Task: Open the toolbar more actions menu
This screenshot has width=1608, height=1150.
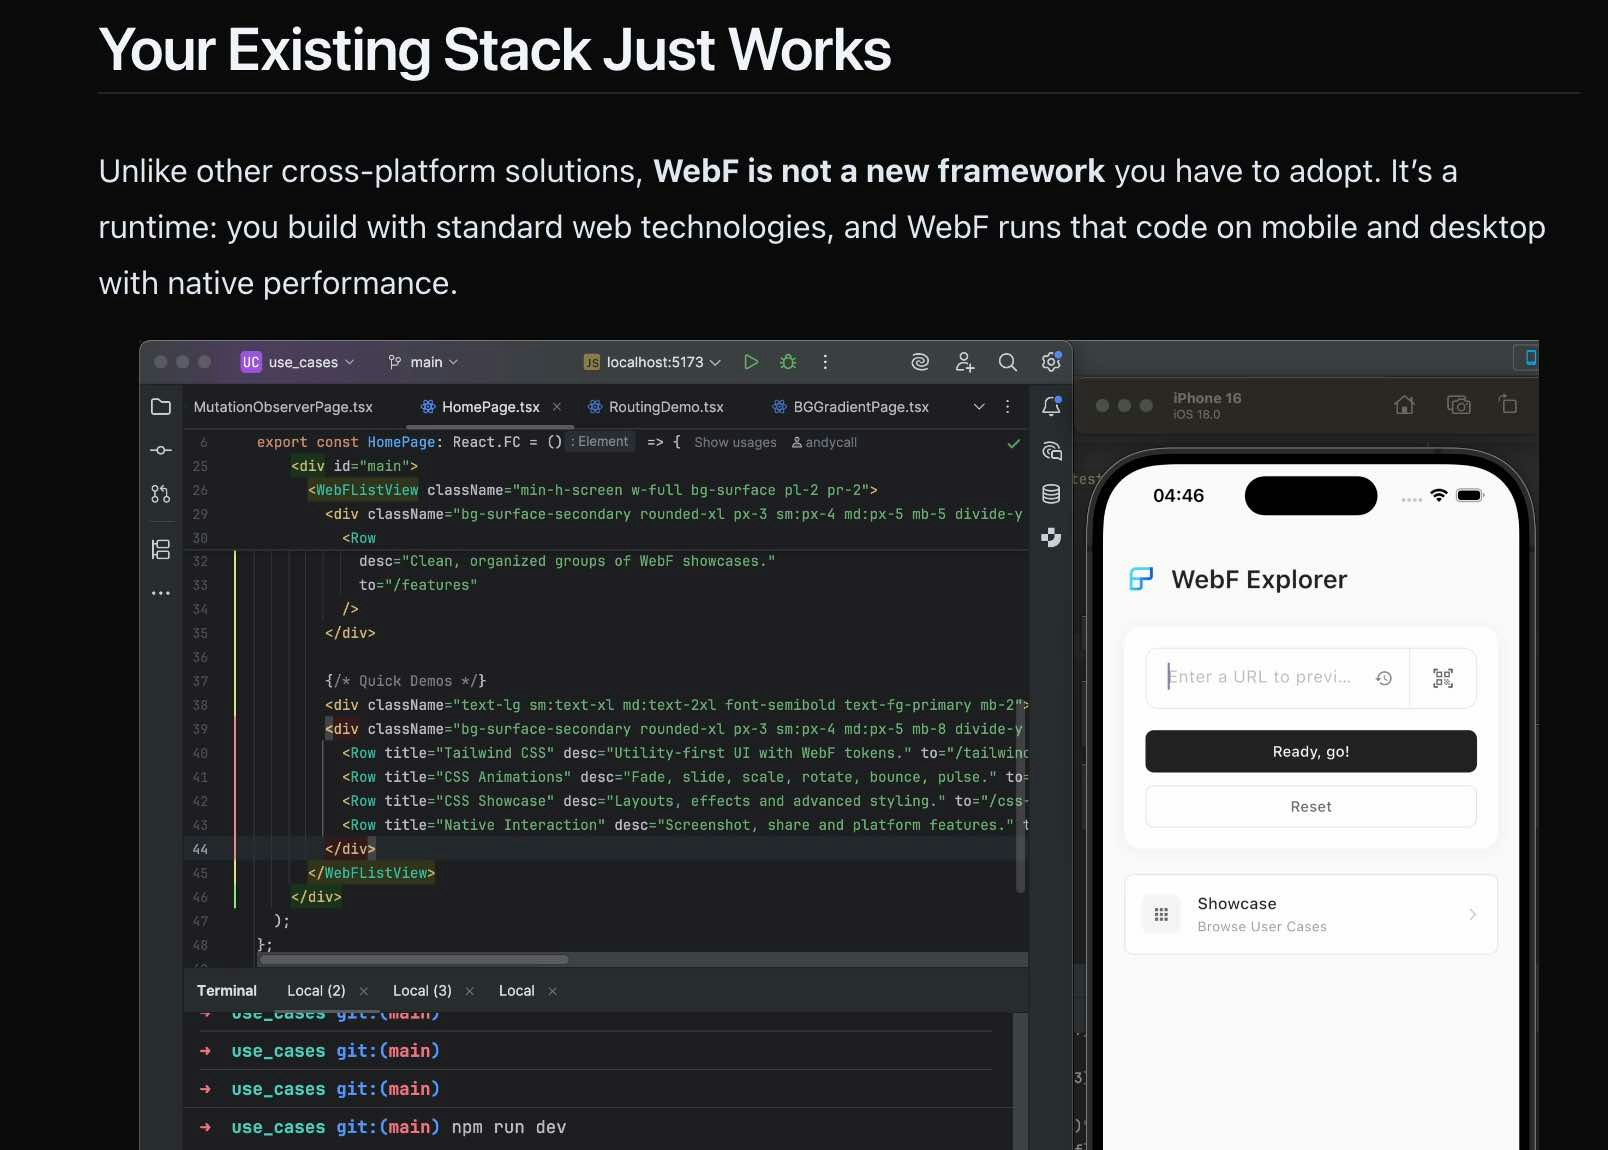Action: point(825,362)
